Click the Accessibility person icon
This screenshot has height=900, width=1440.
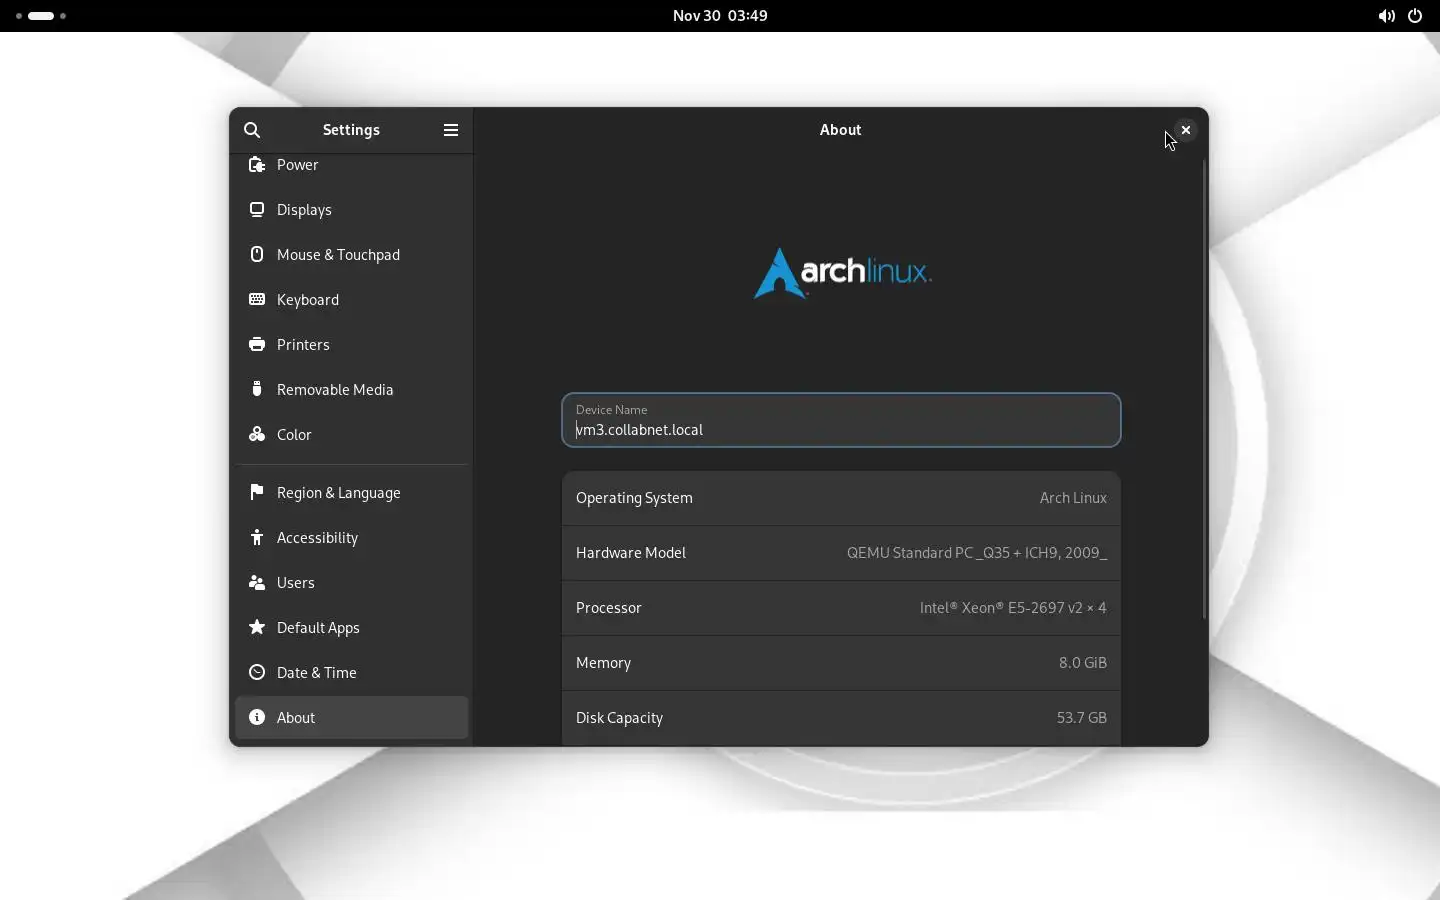(257, 538)
